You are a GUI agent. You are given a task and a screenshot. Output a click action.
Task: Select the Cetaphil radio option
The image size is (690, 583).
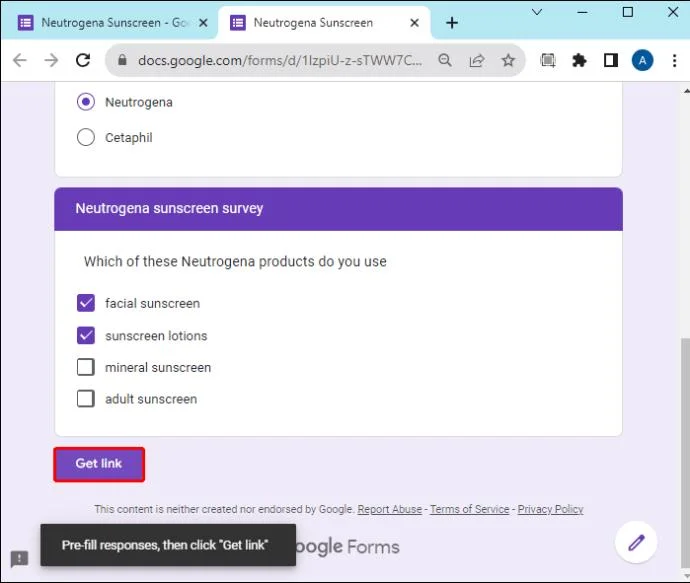(85, 137)
